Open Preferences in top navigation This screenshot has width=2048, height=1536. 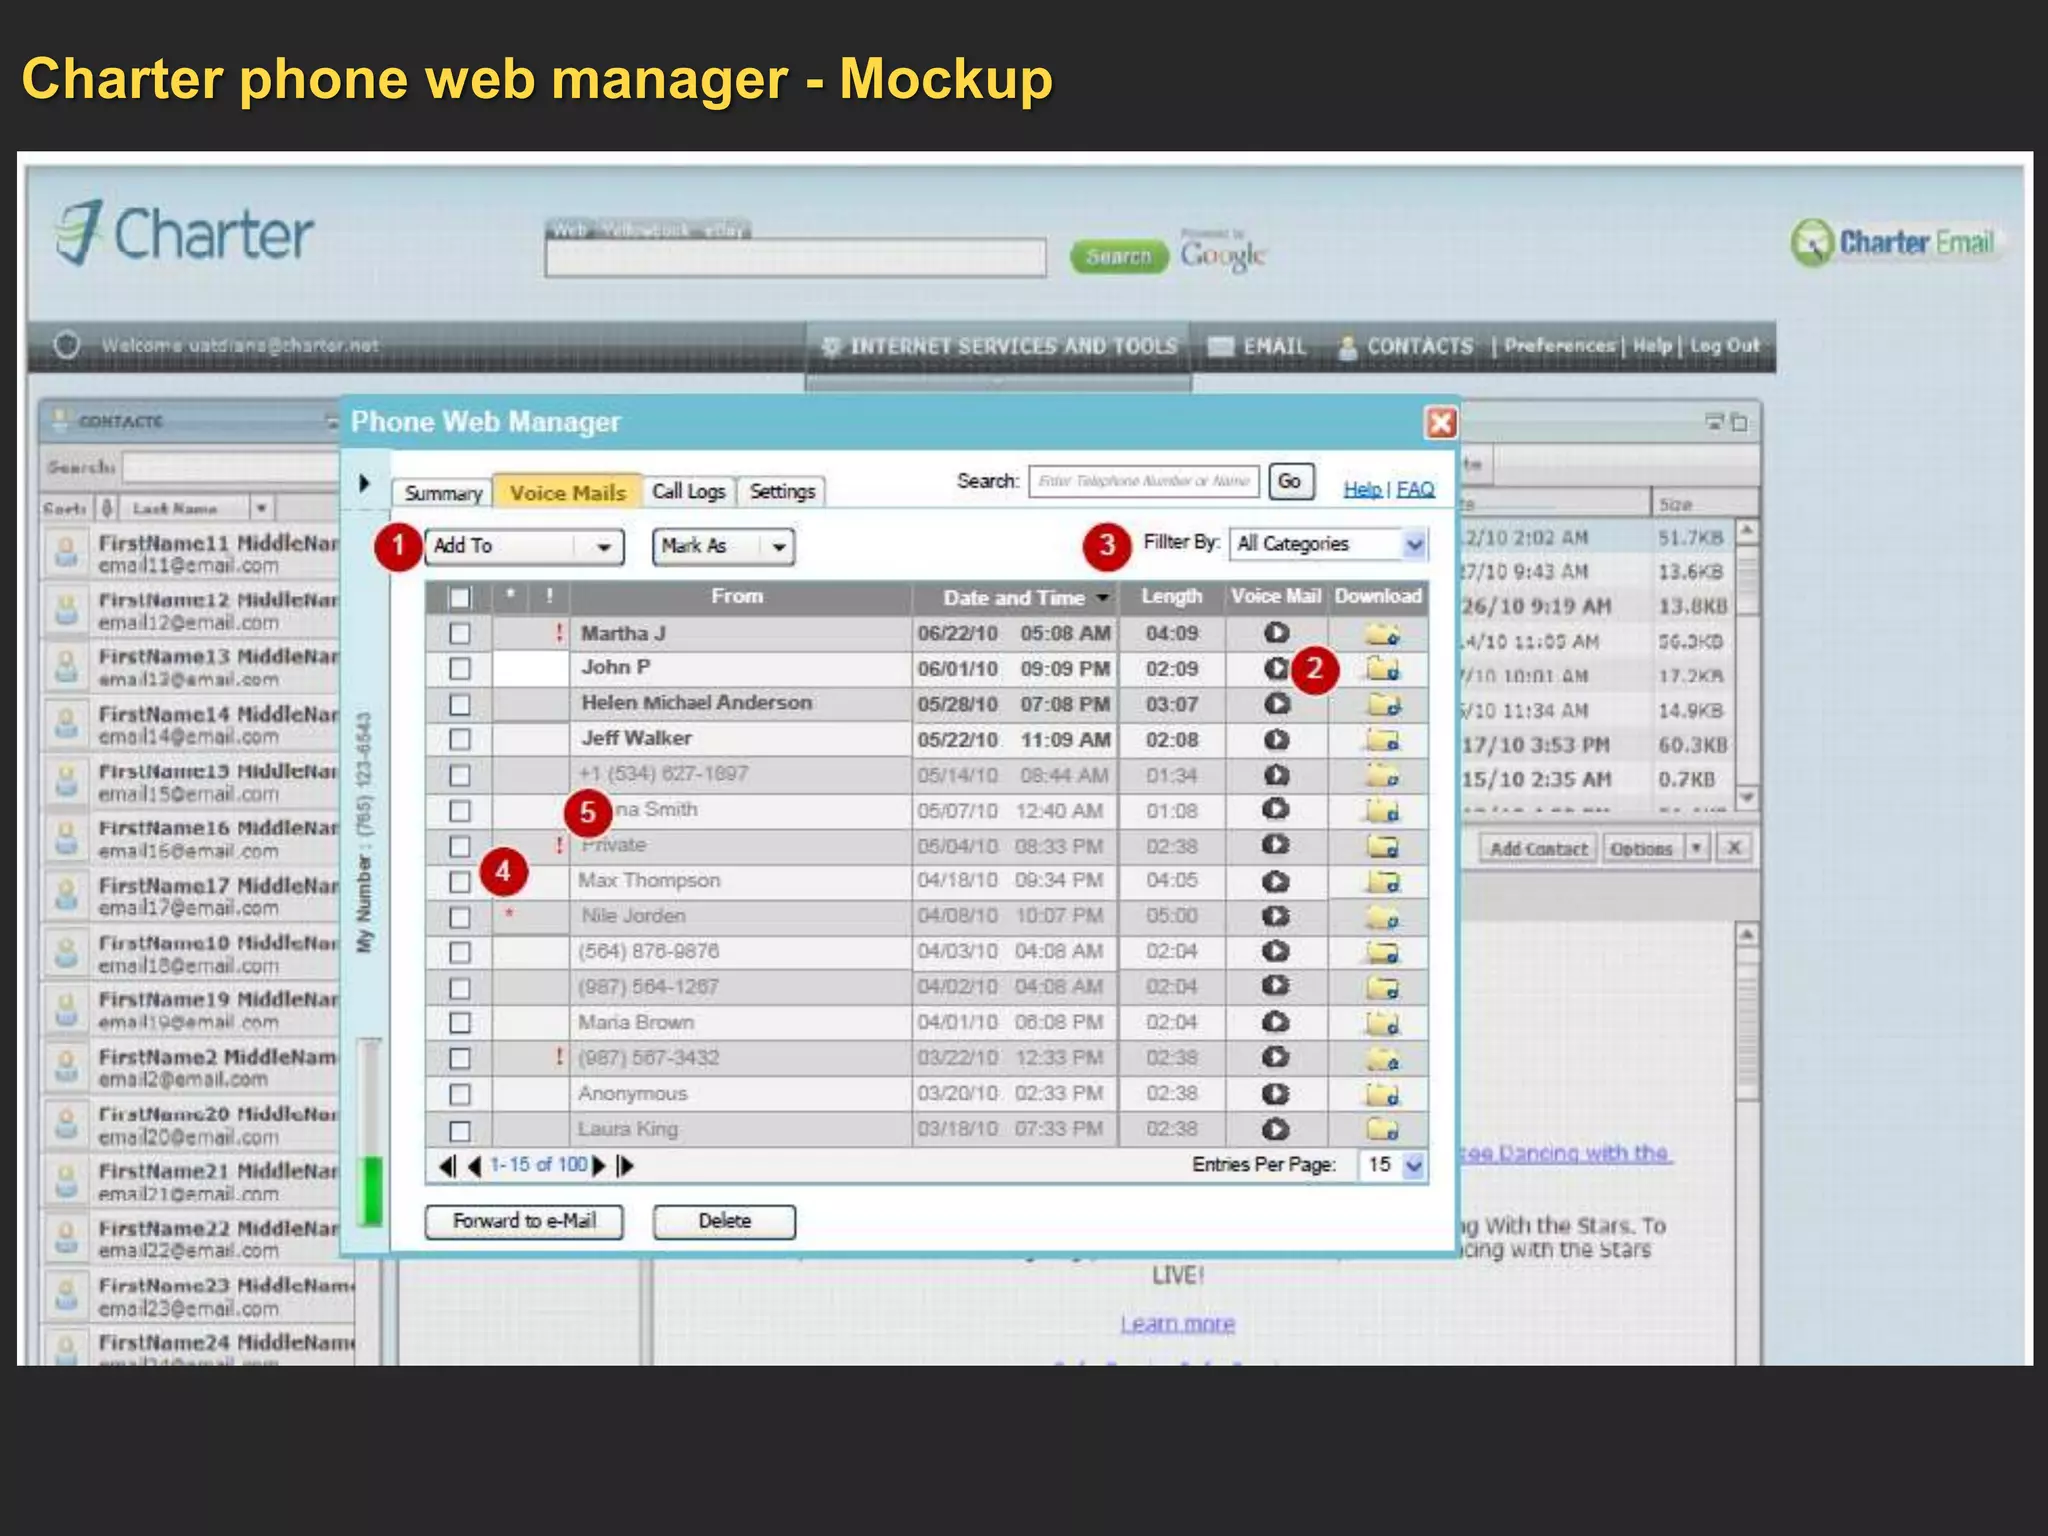(x=1559, y=346)
